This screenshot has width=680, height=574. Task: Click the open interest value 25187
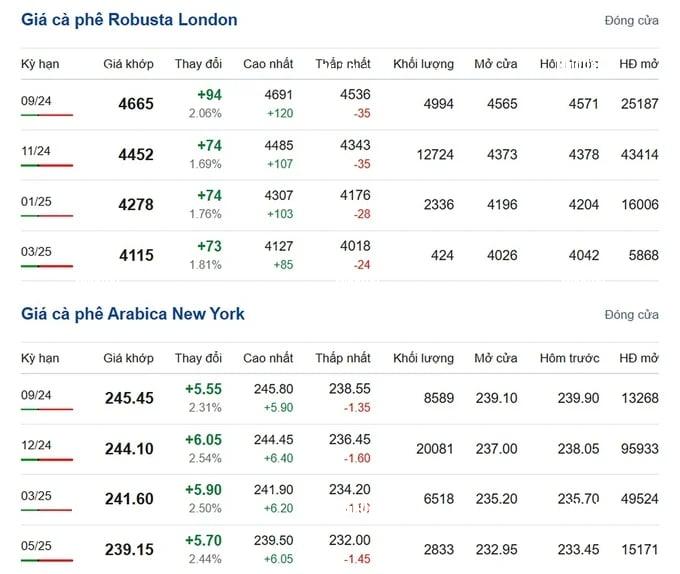[640, 104]
